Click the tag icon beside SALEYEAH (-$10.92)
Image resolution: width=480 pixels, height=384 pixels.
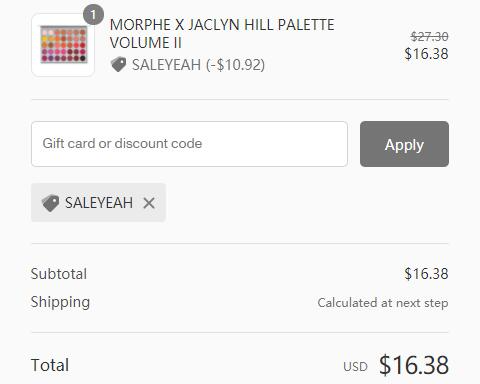(x=118, y=64)
